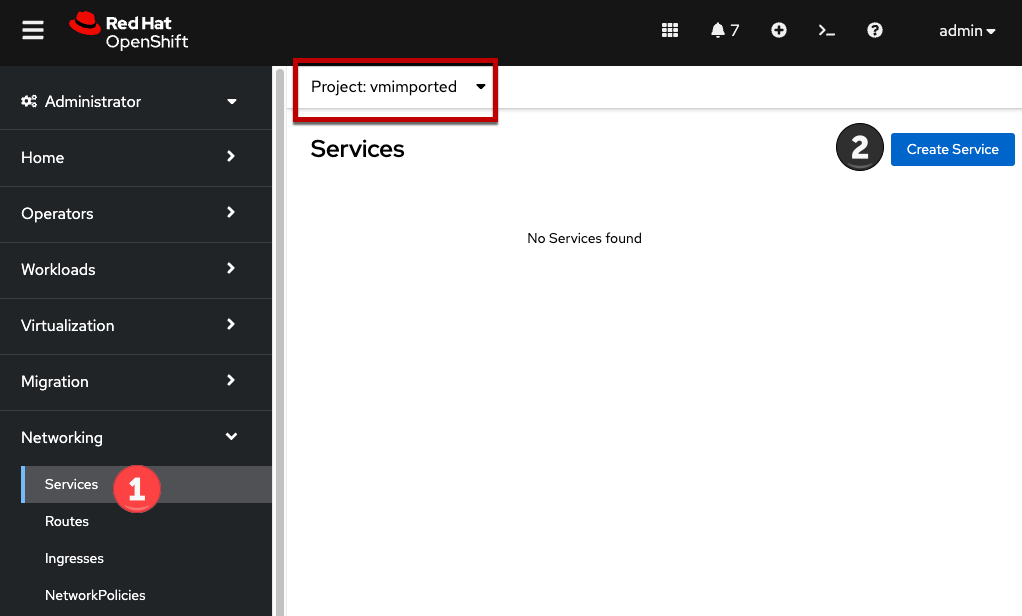
Task: Expand the Workloads section
Action: pyautogui.click(x=130, y=270)
